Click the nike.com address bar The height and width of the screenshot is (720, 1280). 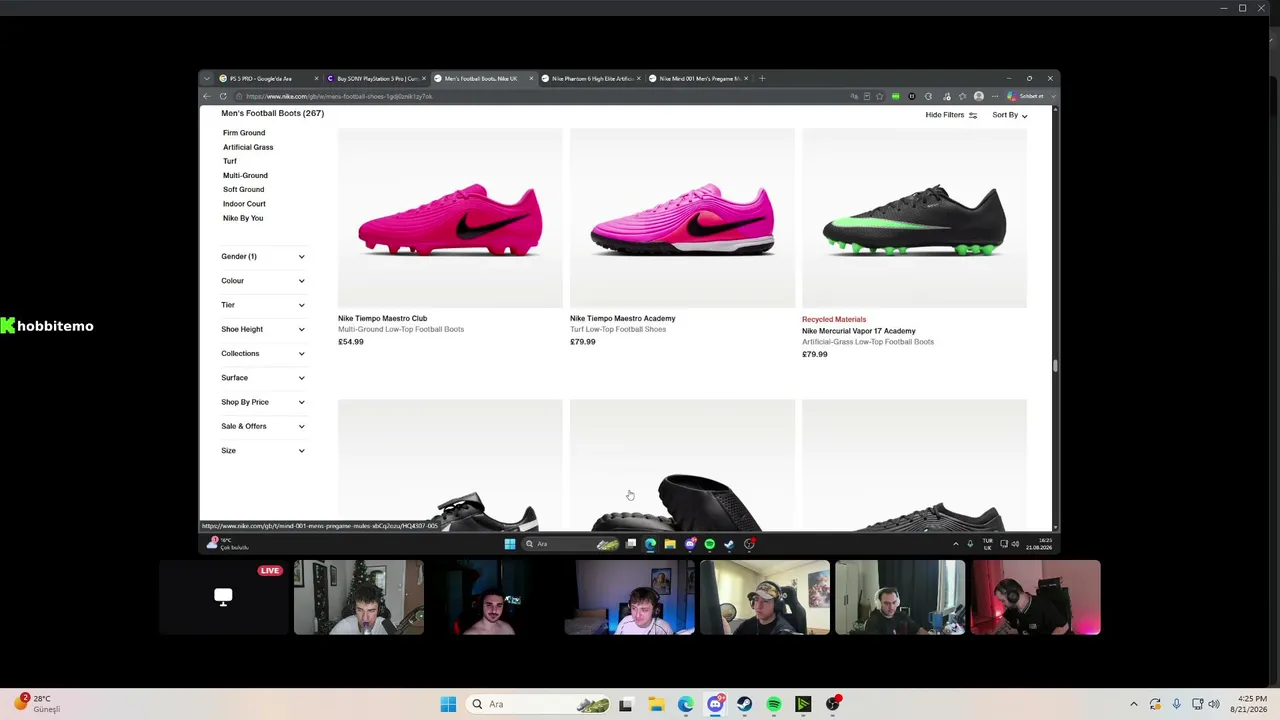pyautogui.click(x=540, y=96)
